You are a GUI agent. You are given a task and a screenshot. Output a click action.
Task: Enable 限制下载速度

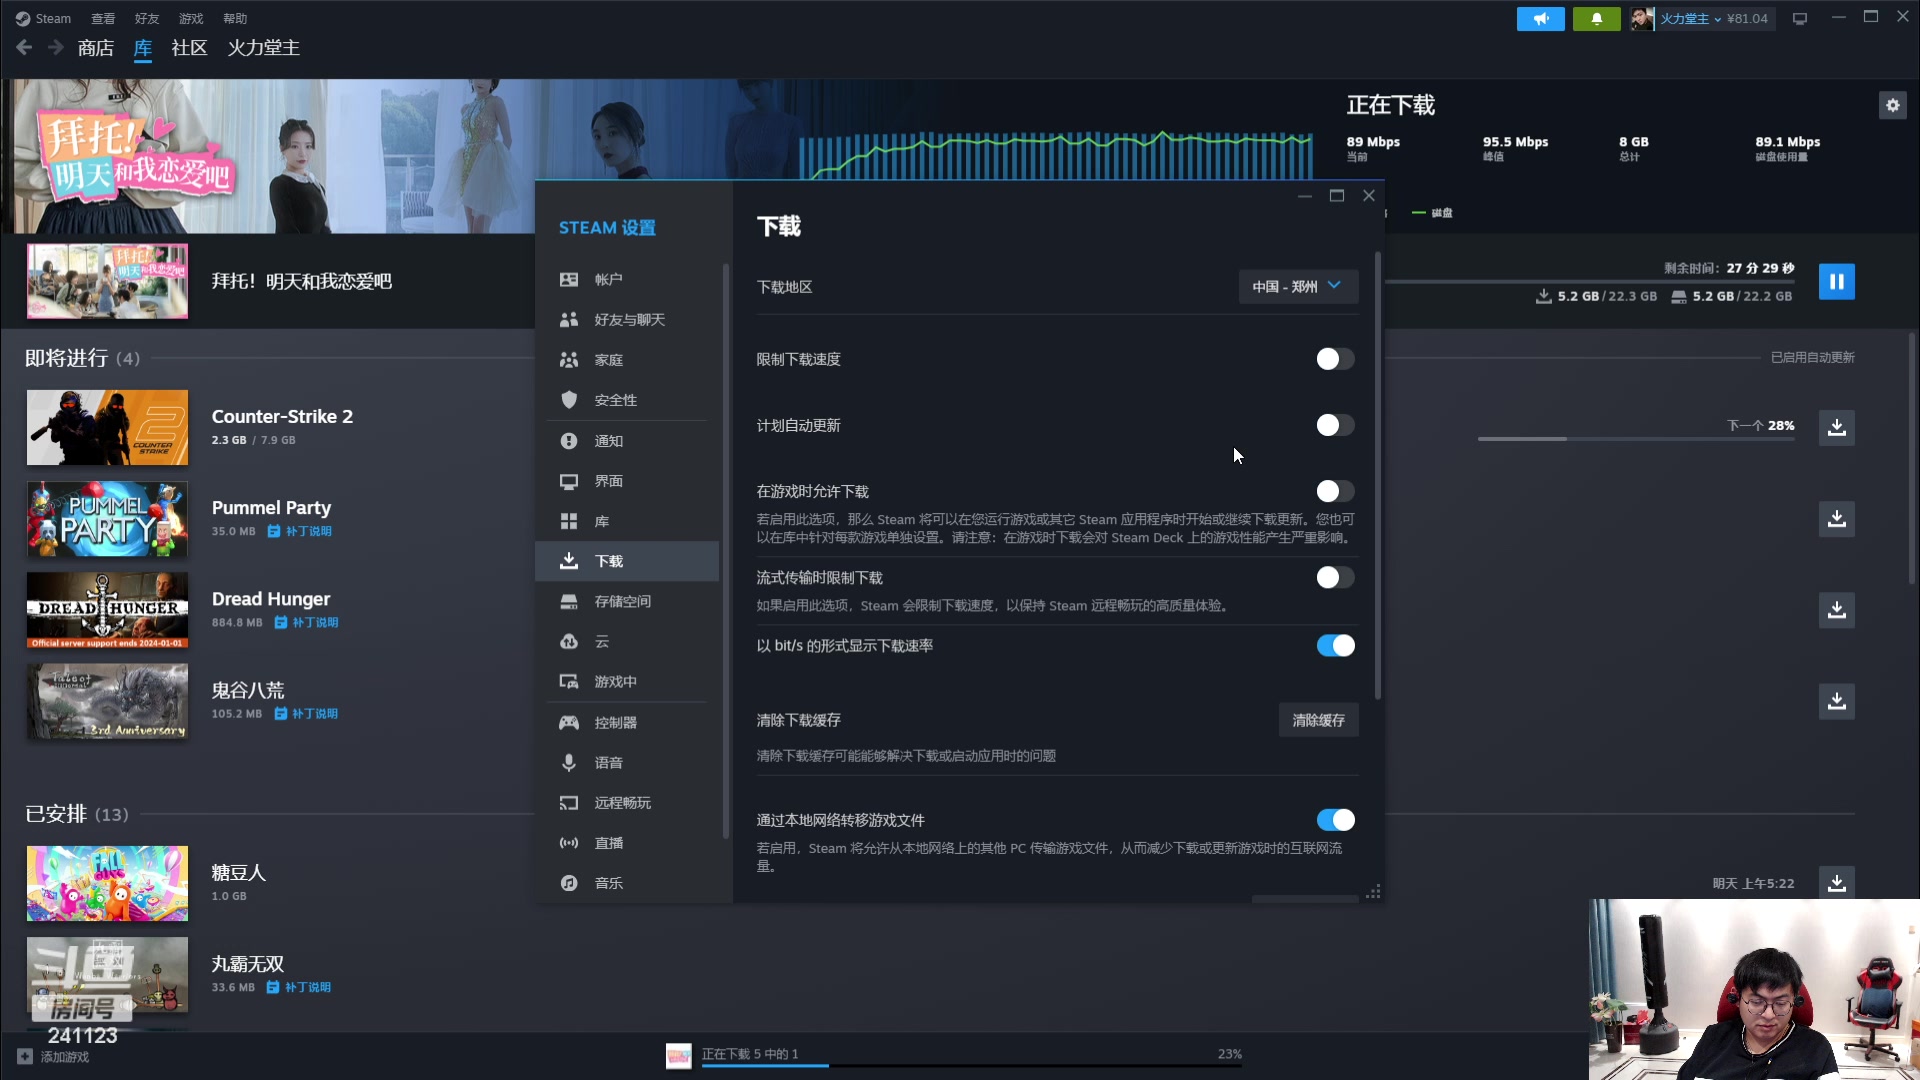click(x=1334, y=359)
